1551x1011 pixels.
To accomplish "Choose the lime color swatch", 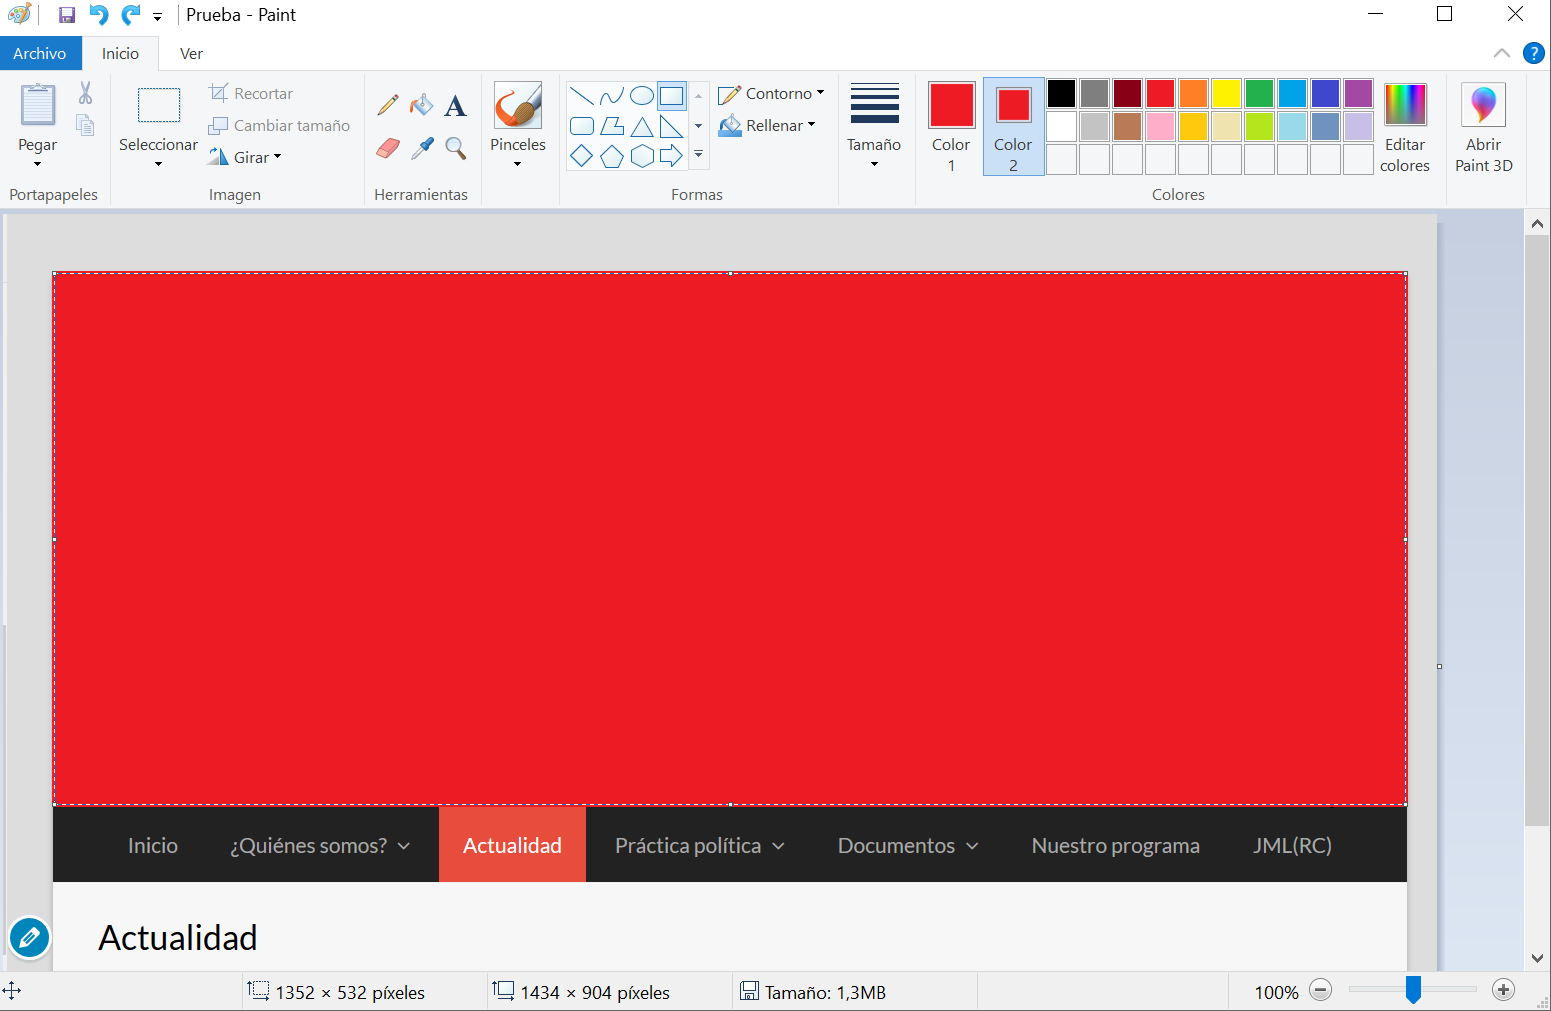I will coord(1260,126).
